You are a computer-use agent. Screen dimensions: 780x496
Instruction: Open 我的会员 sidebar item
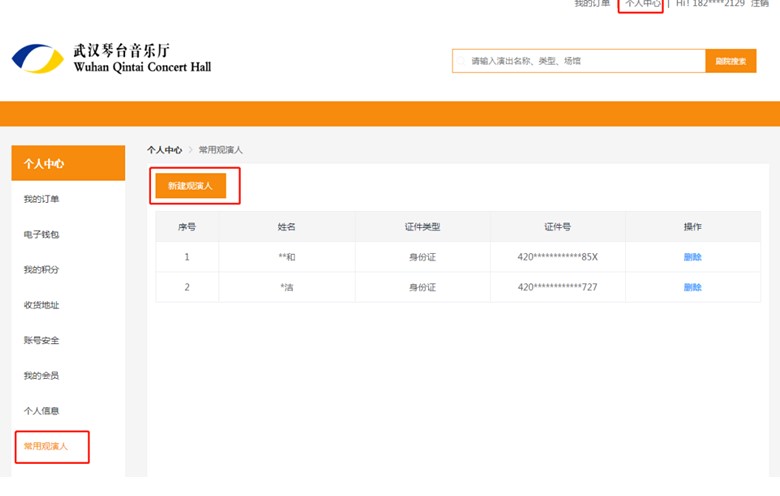[x=41, y=376]
